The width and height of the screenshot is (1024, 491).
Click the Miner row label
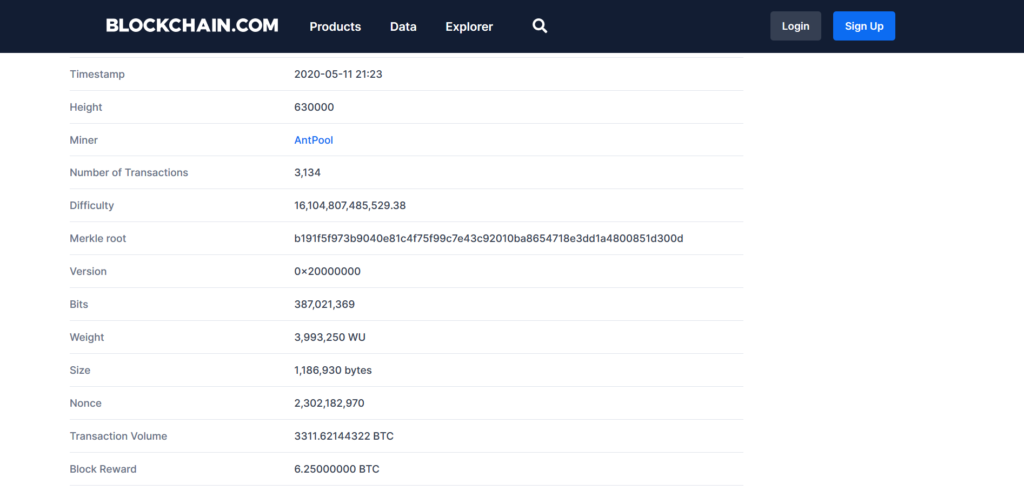tap(84, 140)
